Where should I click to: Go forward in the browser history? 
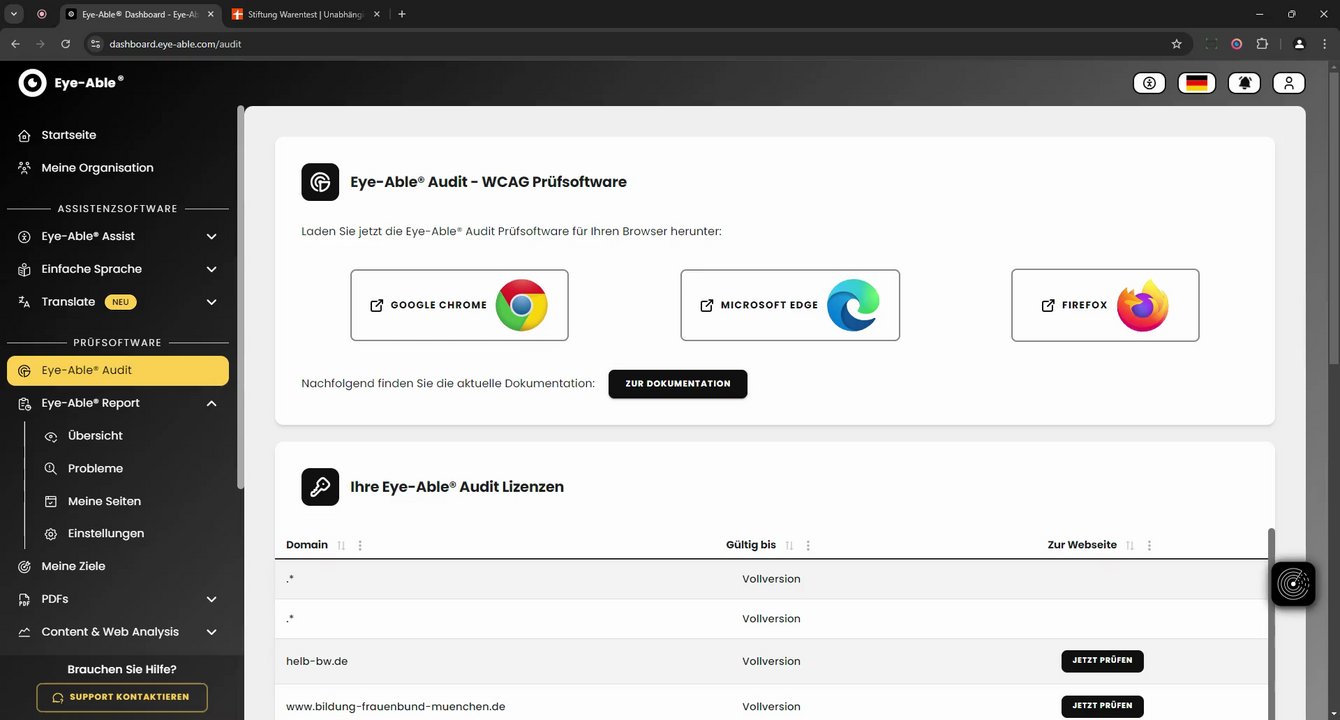(40, 44)
